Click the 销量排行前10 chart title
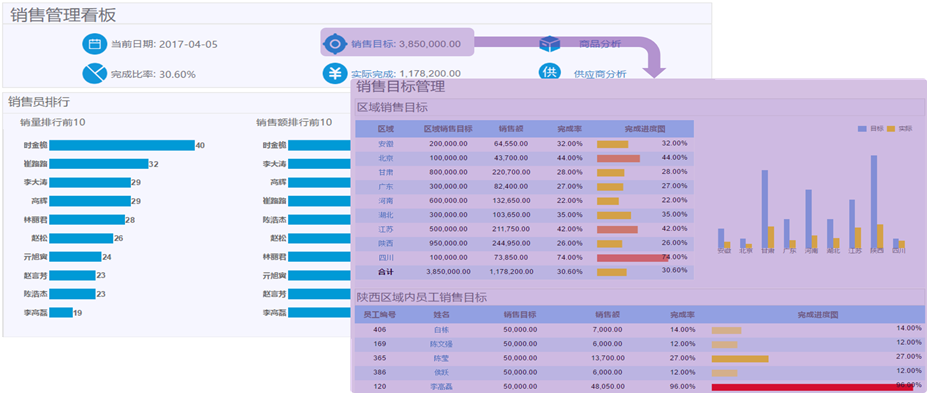The width and height of the screenshot is (927, 393). (x=53, y=122)
